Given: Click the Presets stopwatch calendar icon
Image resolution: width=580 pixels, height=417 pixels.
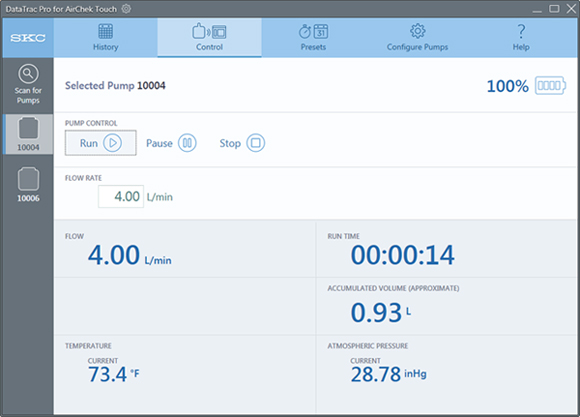Looking at the screenshot, I should tap(313, 31).
